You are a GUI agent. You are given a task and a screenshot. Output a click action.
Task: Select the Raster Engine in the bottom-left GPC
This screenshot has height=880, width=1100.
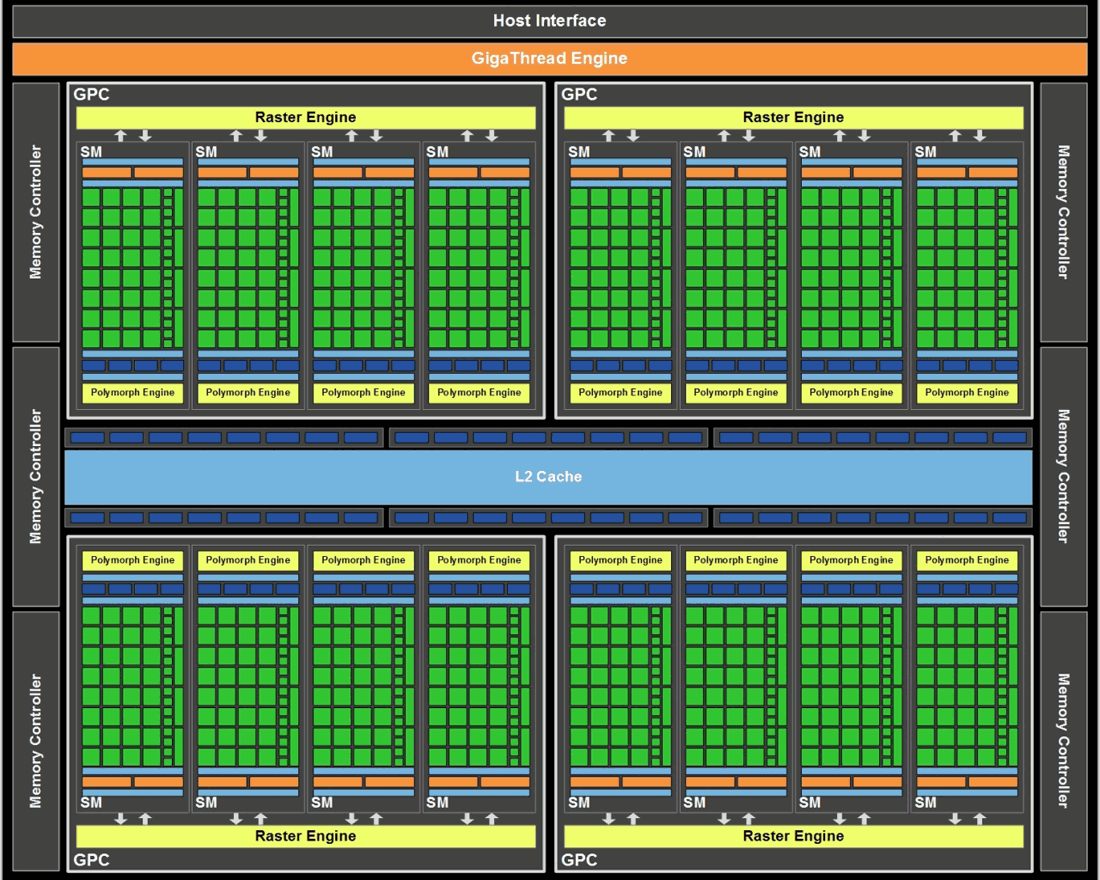point(305,836)
